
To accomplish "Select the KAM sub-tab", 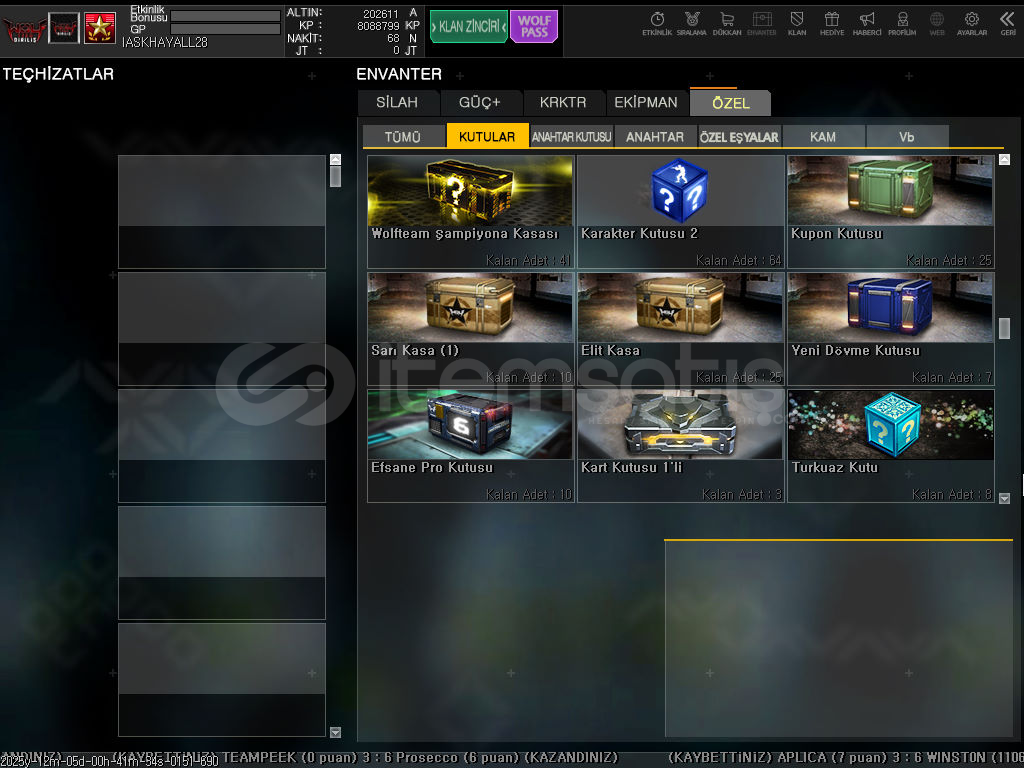I will point(823,136).
